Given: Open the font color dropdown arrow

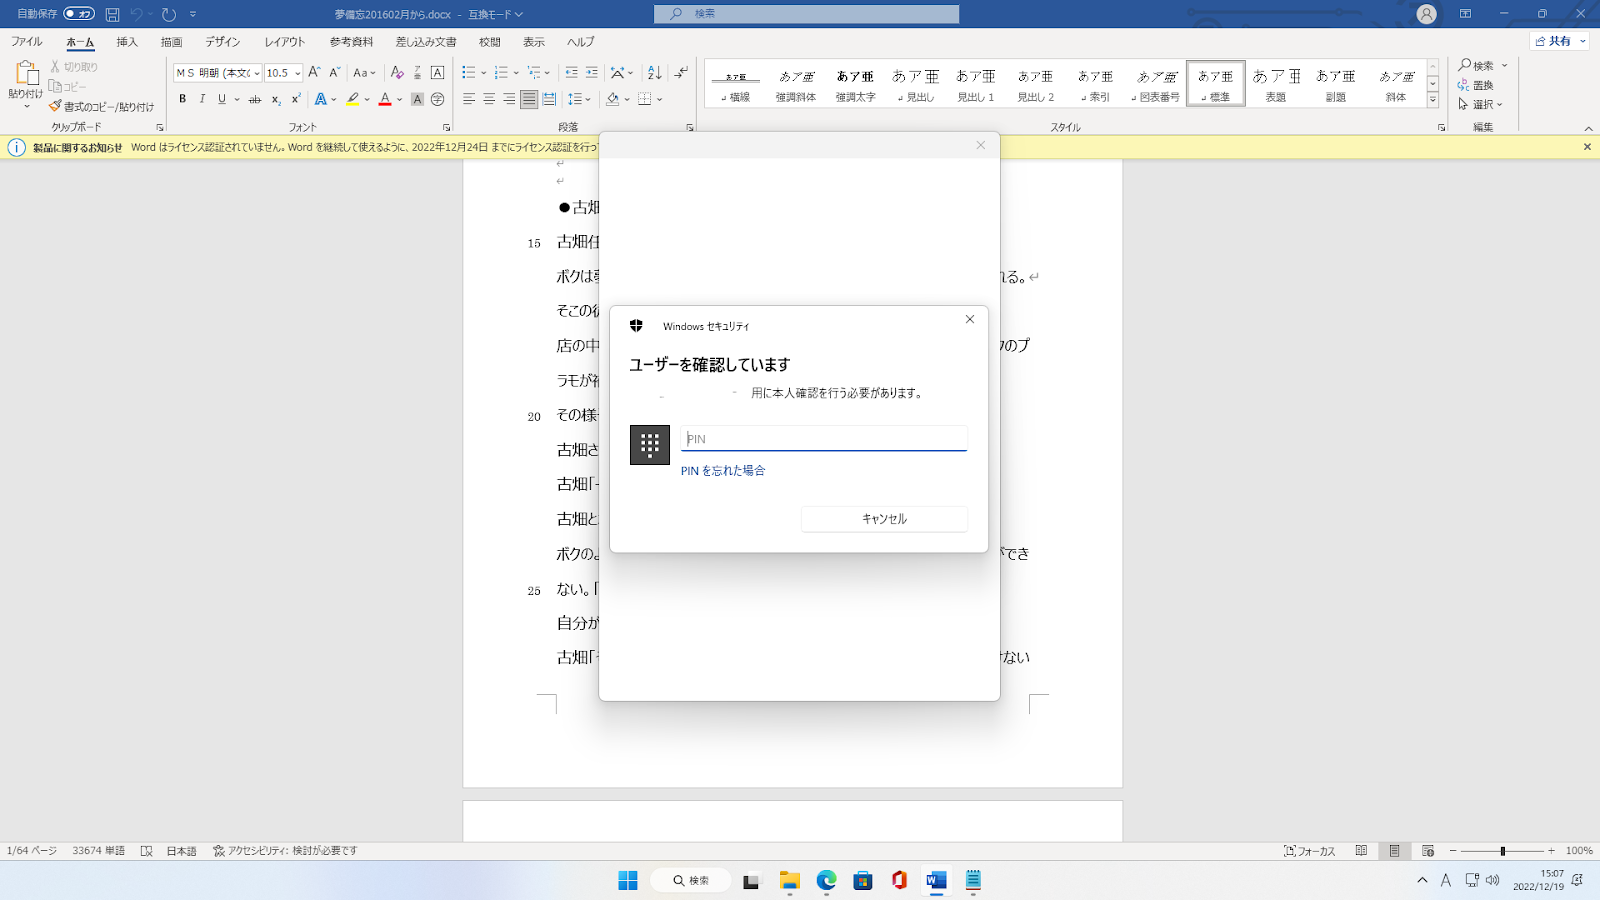Looking at the screenshot, I should [x=399, y=99].
